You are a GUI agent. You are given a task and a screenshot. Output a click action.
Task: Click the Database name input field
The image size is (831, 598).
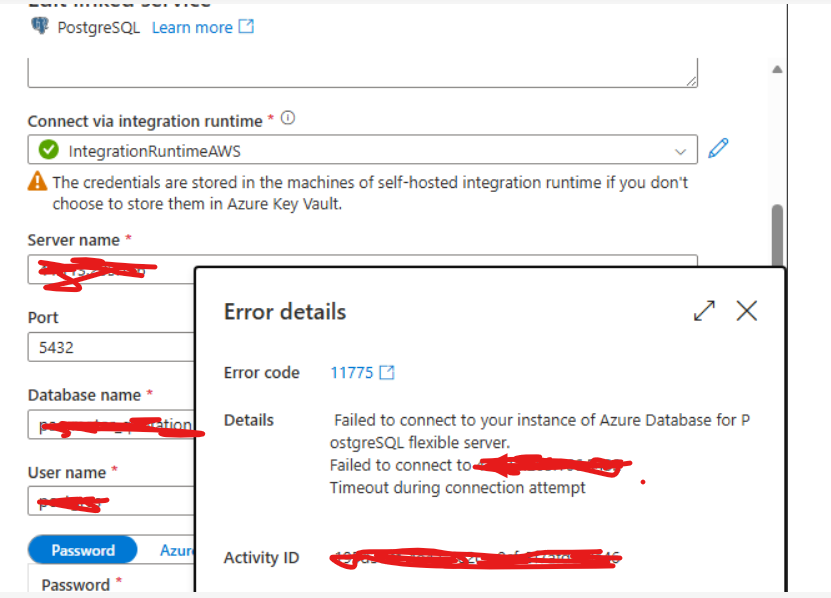[111, 425]
